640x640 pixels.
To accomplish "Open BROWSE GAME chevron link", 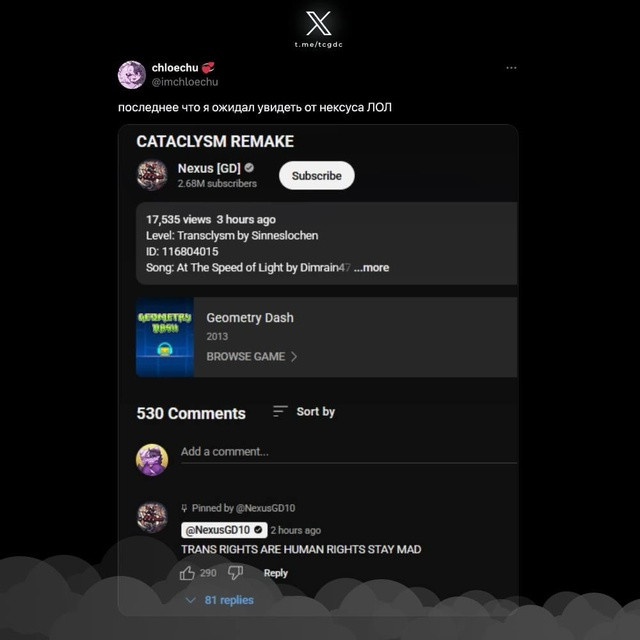I will coord(252,356).
